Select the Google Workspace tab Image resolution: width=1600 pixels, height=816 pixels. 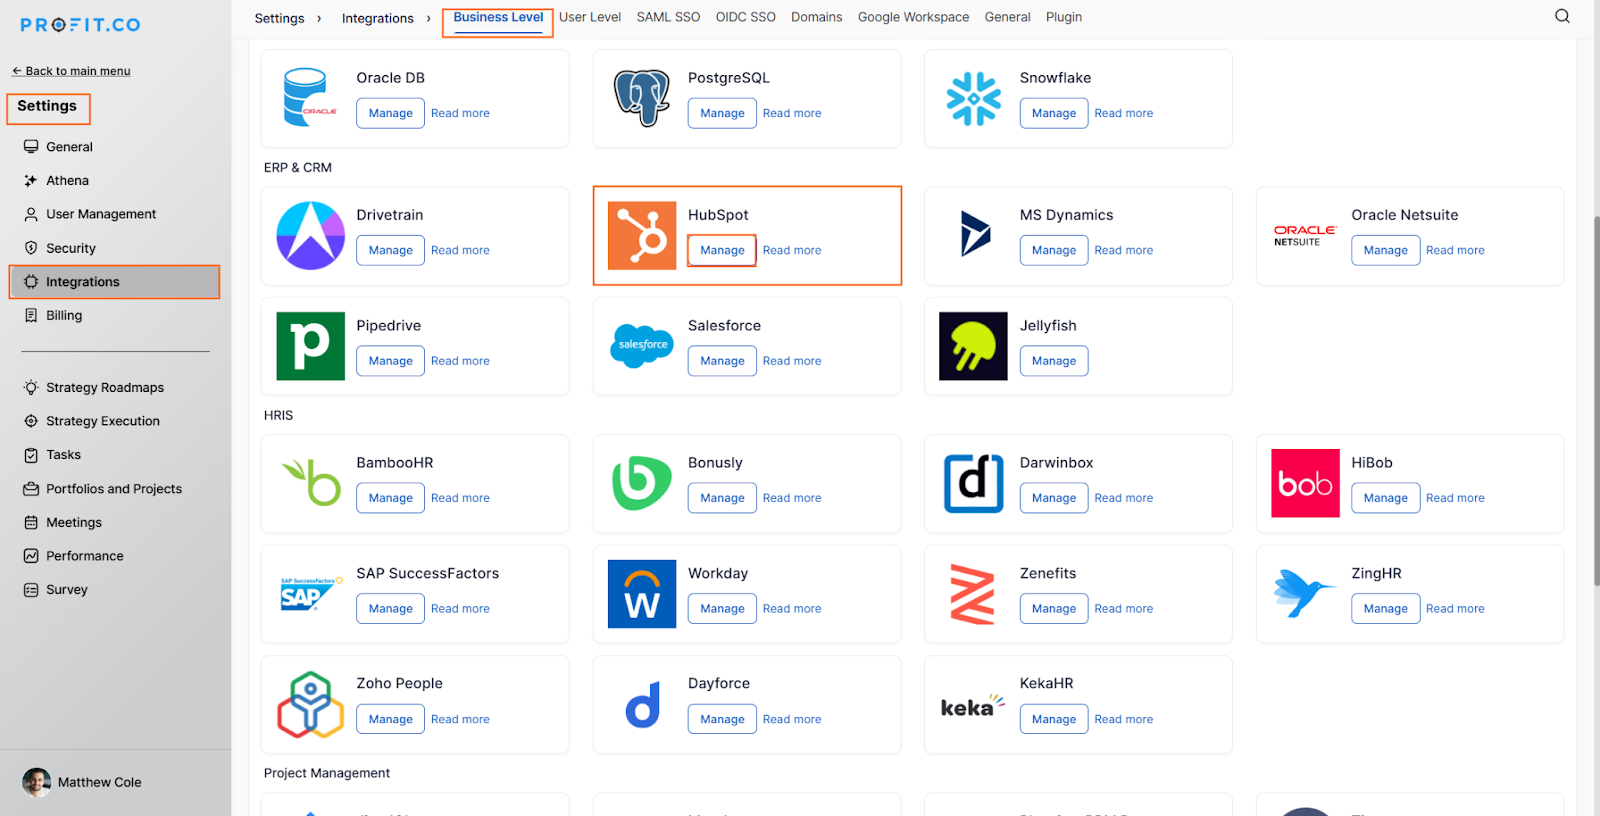(913, 17)
